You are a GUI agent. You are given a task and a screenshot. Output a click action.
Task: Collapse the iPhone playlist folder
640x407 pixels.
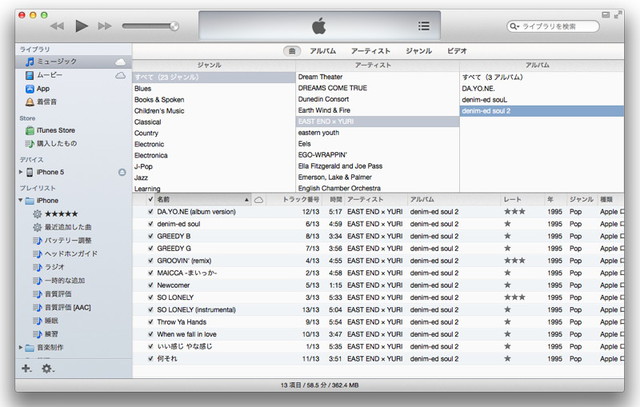(x=21, y=200)
